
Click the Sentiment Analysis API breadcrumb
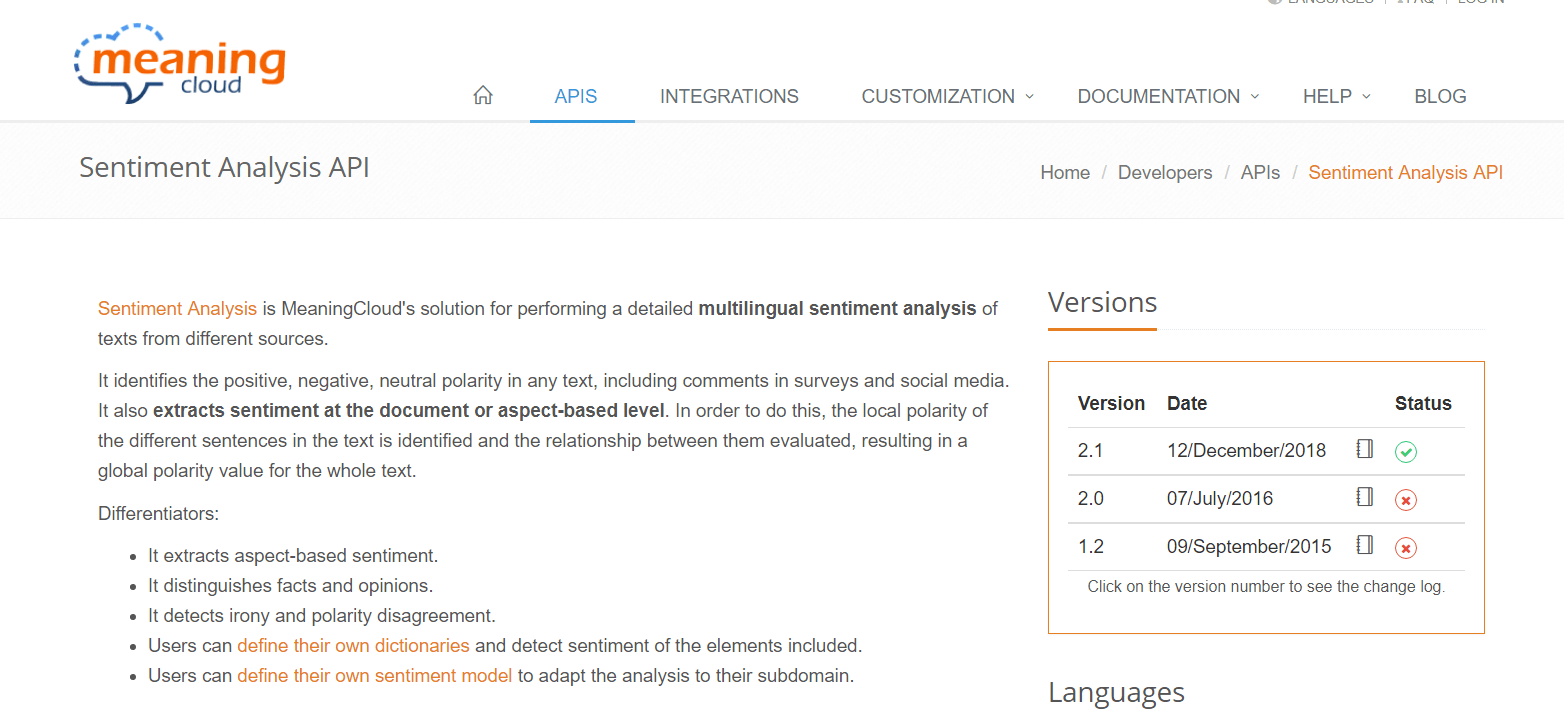[x=1405, y=173]
